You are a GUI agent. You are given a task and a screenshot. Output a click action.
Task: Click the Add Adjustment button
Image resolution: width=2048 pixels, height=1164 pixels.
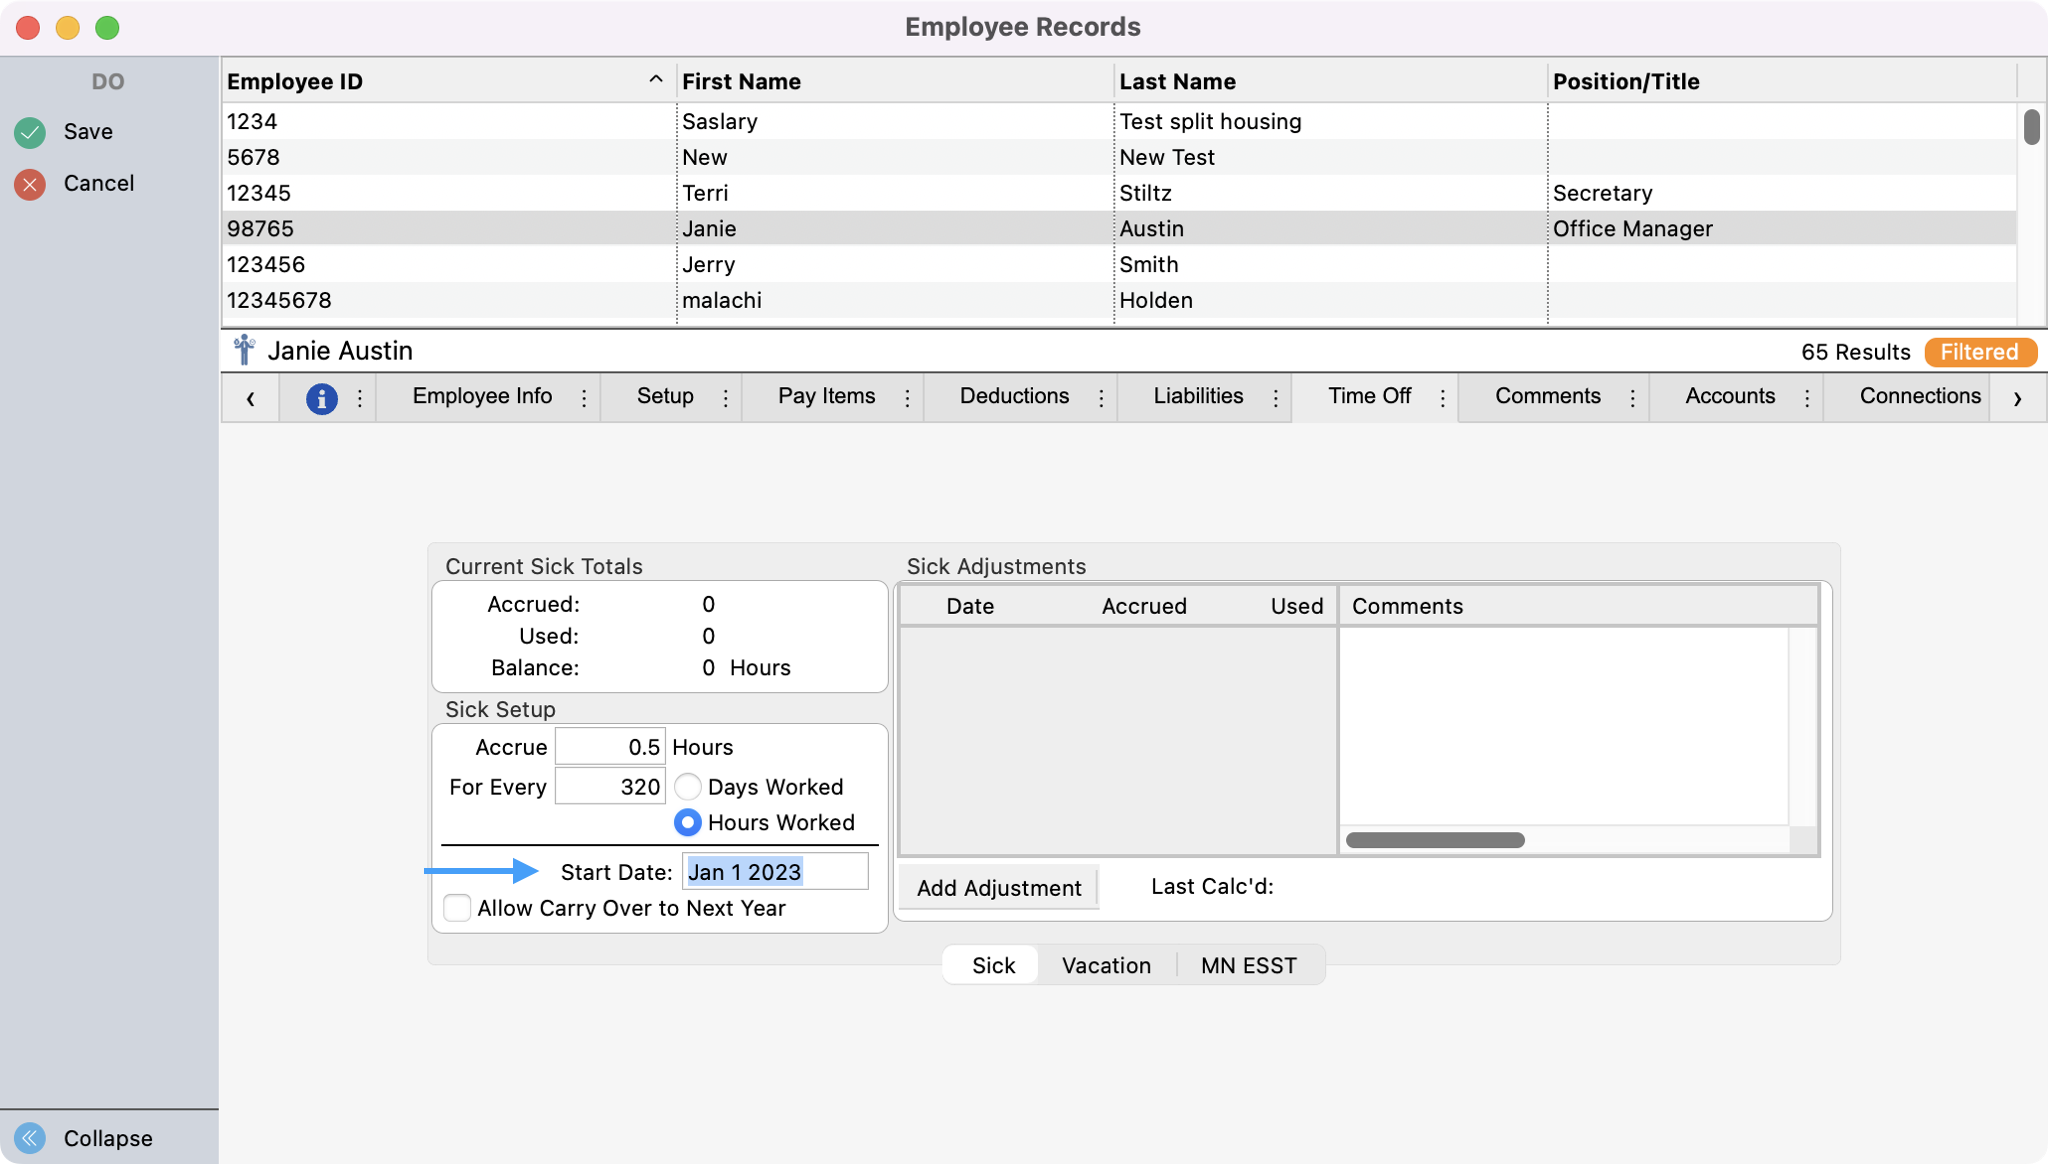(x=998, y=888)
